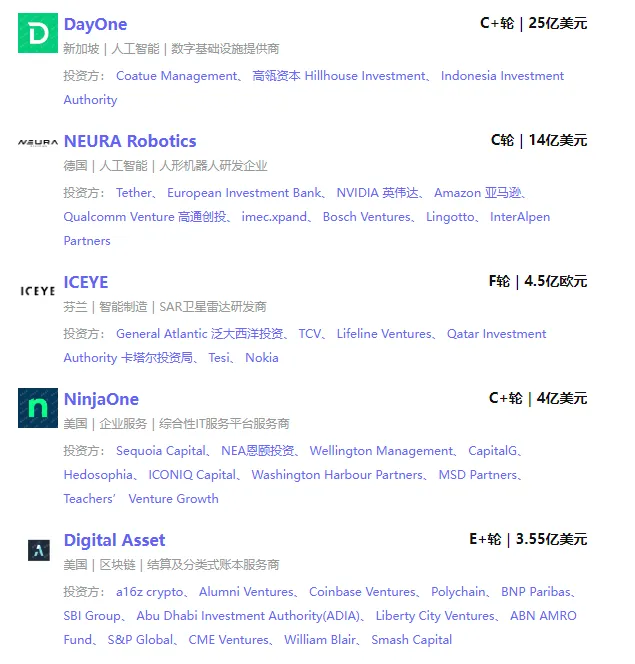The image size is (635, 664).
Task: Open the Digital Asset title link
Action: coord(114,540)
